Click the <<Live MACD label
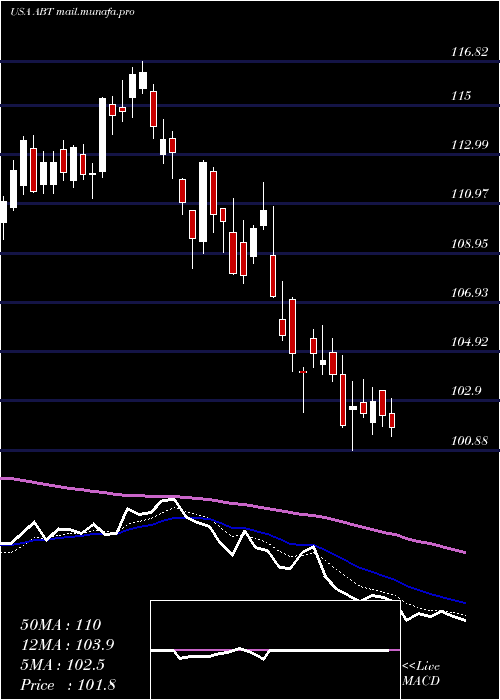 pyautogui.click(x=421, y=674)
